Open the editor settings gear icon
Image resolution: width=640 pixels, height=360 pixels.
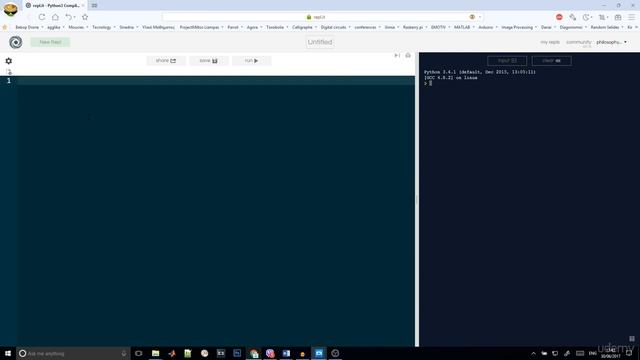point(9,61)
